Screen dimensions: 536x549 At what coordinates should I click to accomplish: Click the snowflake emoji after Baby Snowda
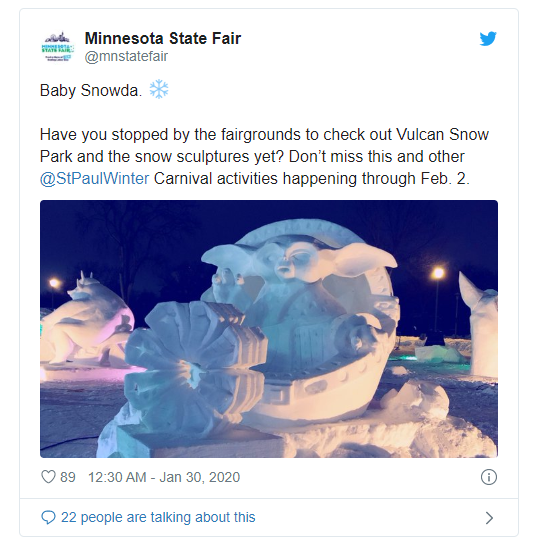pos(159,90)
